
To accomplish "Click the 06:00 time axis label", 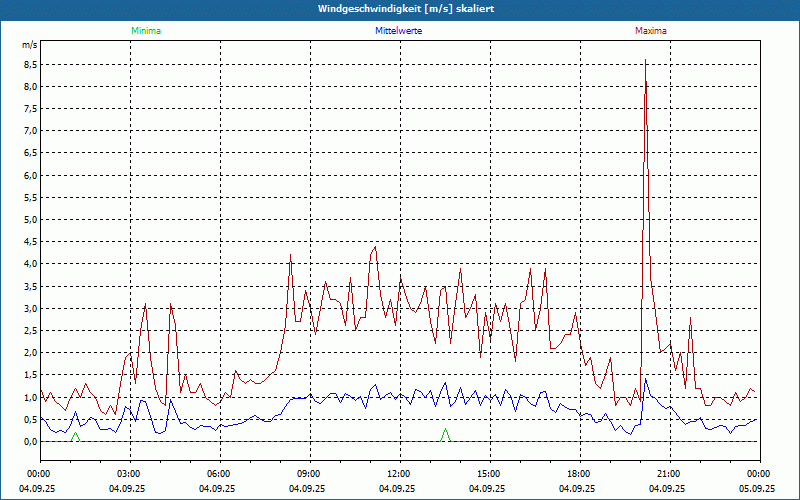I will coord(220,474).
